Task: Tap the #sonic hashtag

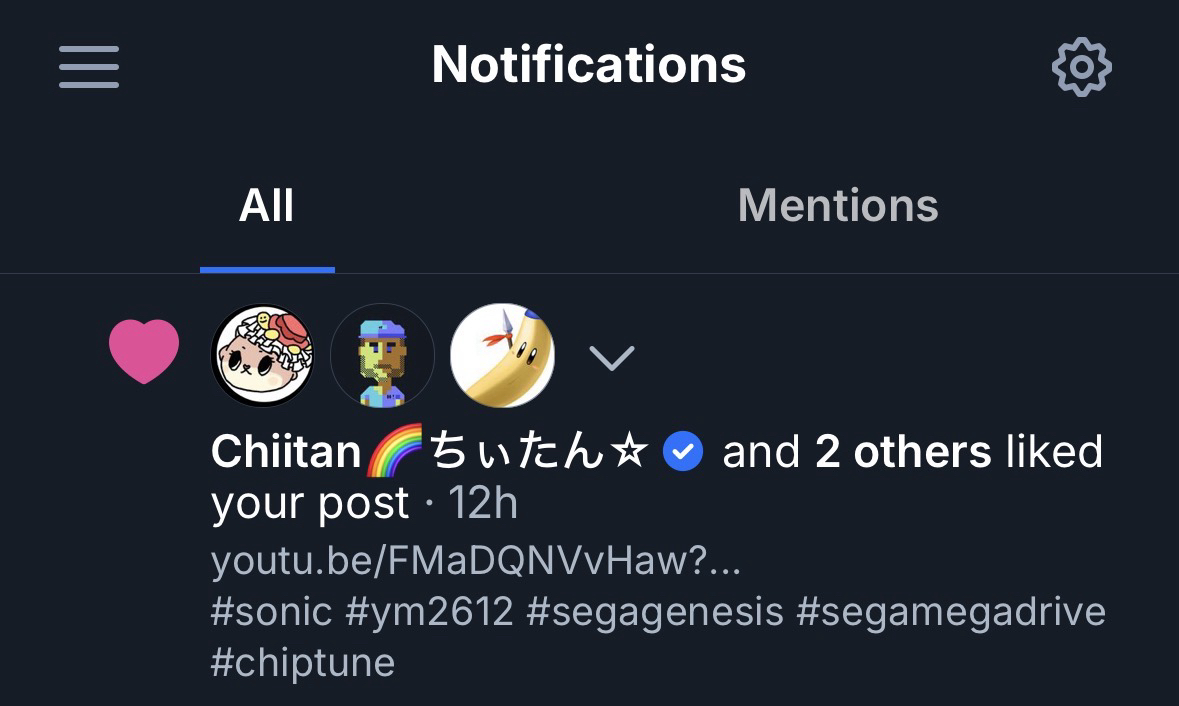Action: click(x=272, y=611)
